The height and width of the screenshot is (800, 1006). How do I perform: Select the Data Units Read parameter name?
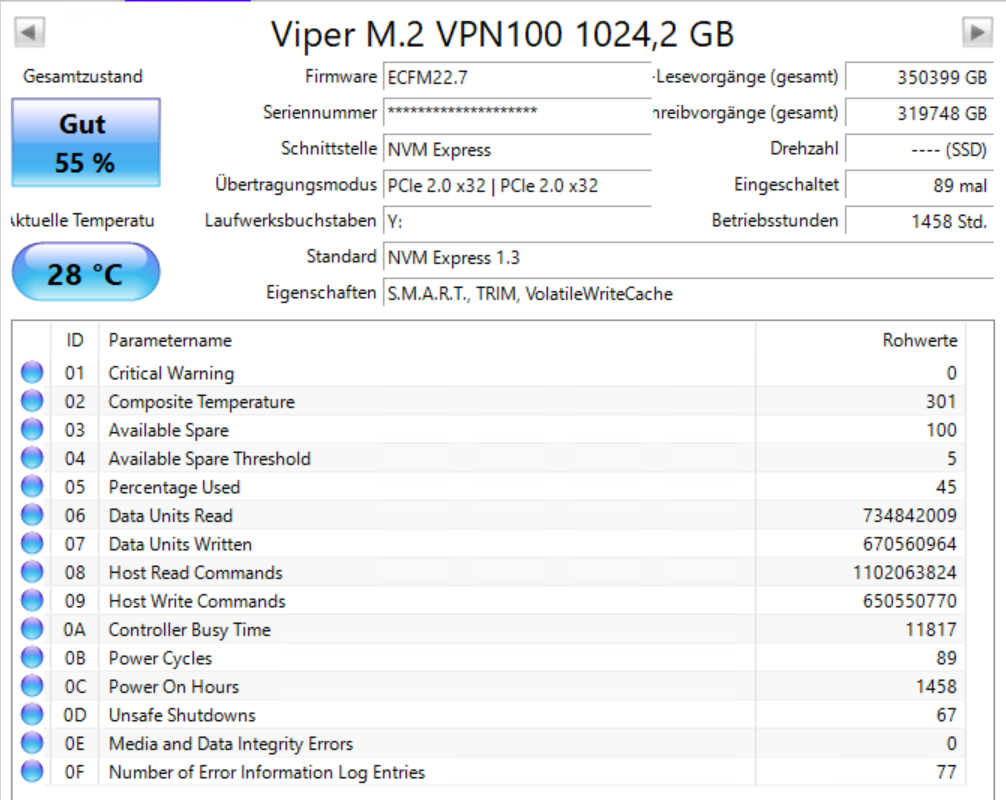tap(171, 516)
